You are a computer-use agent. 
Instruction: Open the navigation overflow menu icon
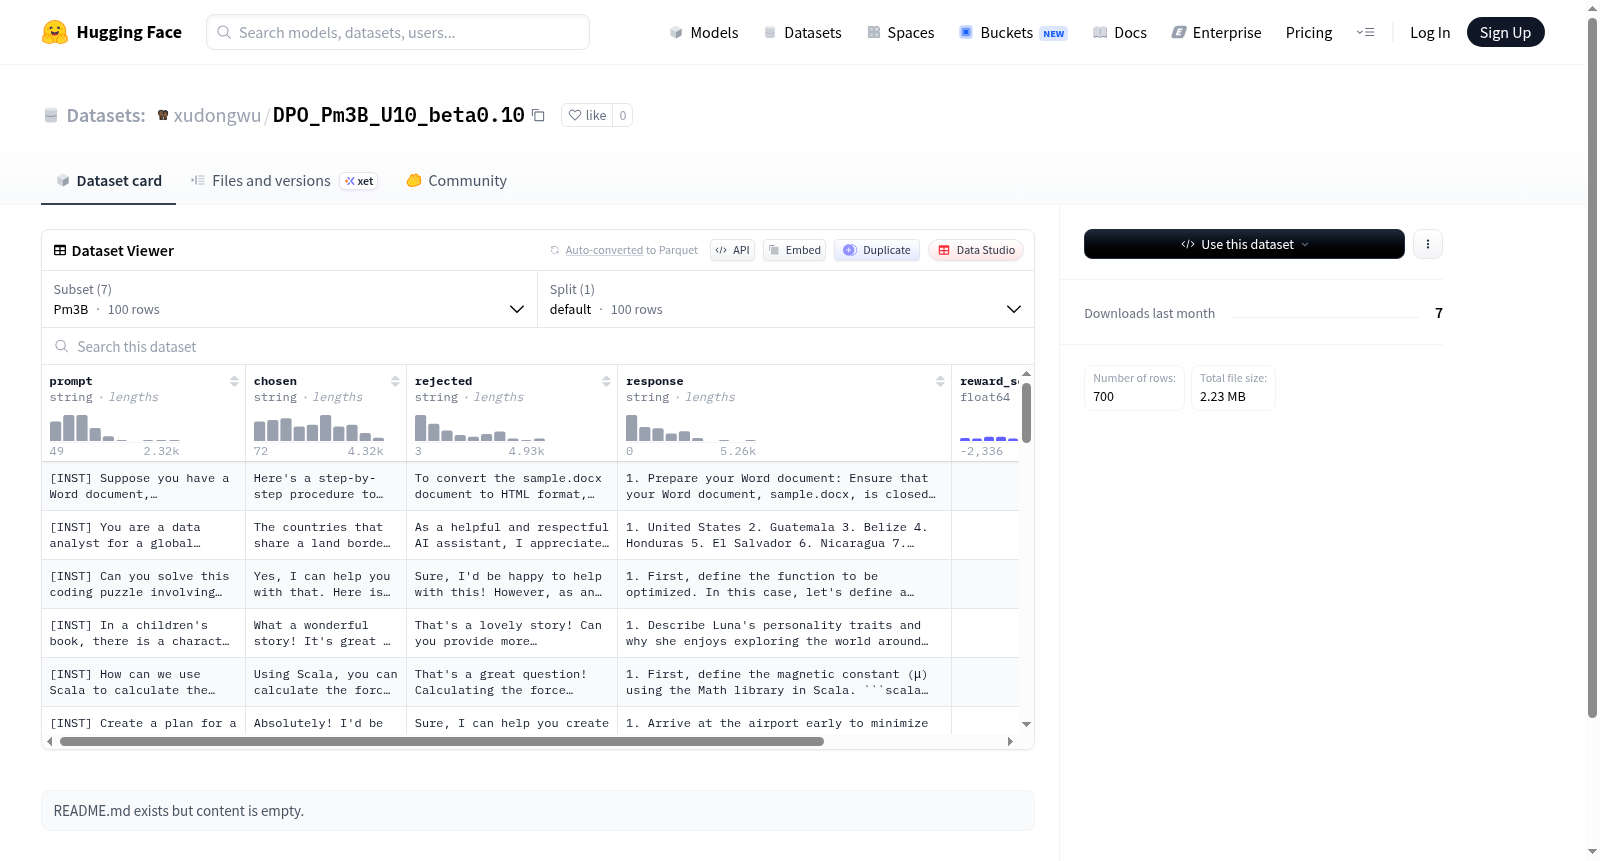pos(1365,32)
